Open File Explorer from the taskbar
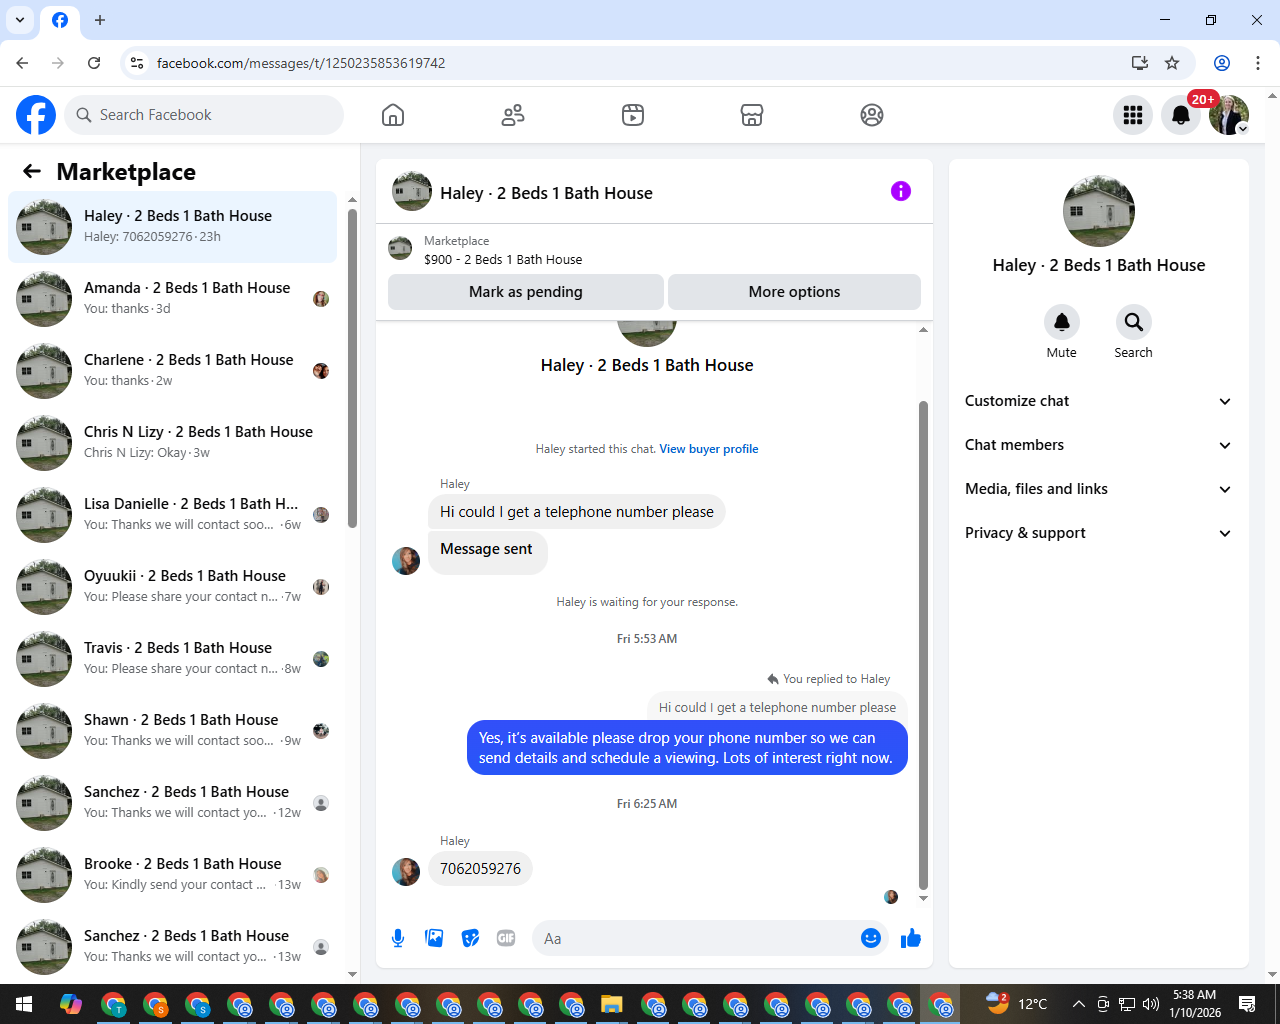 coord(612,1004)
